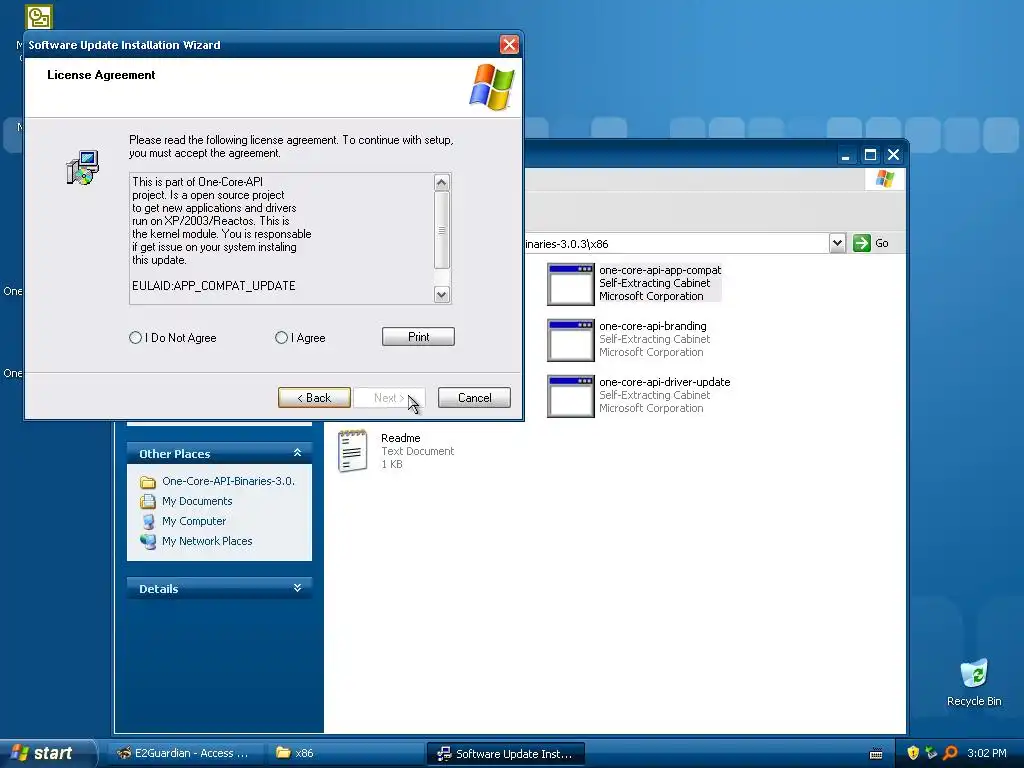
Task: Click the greyed-out Next button
Action: (389, 398)
